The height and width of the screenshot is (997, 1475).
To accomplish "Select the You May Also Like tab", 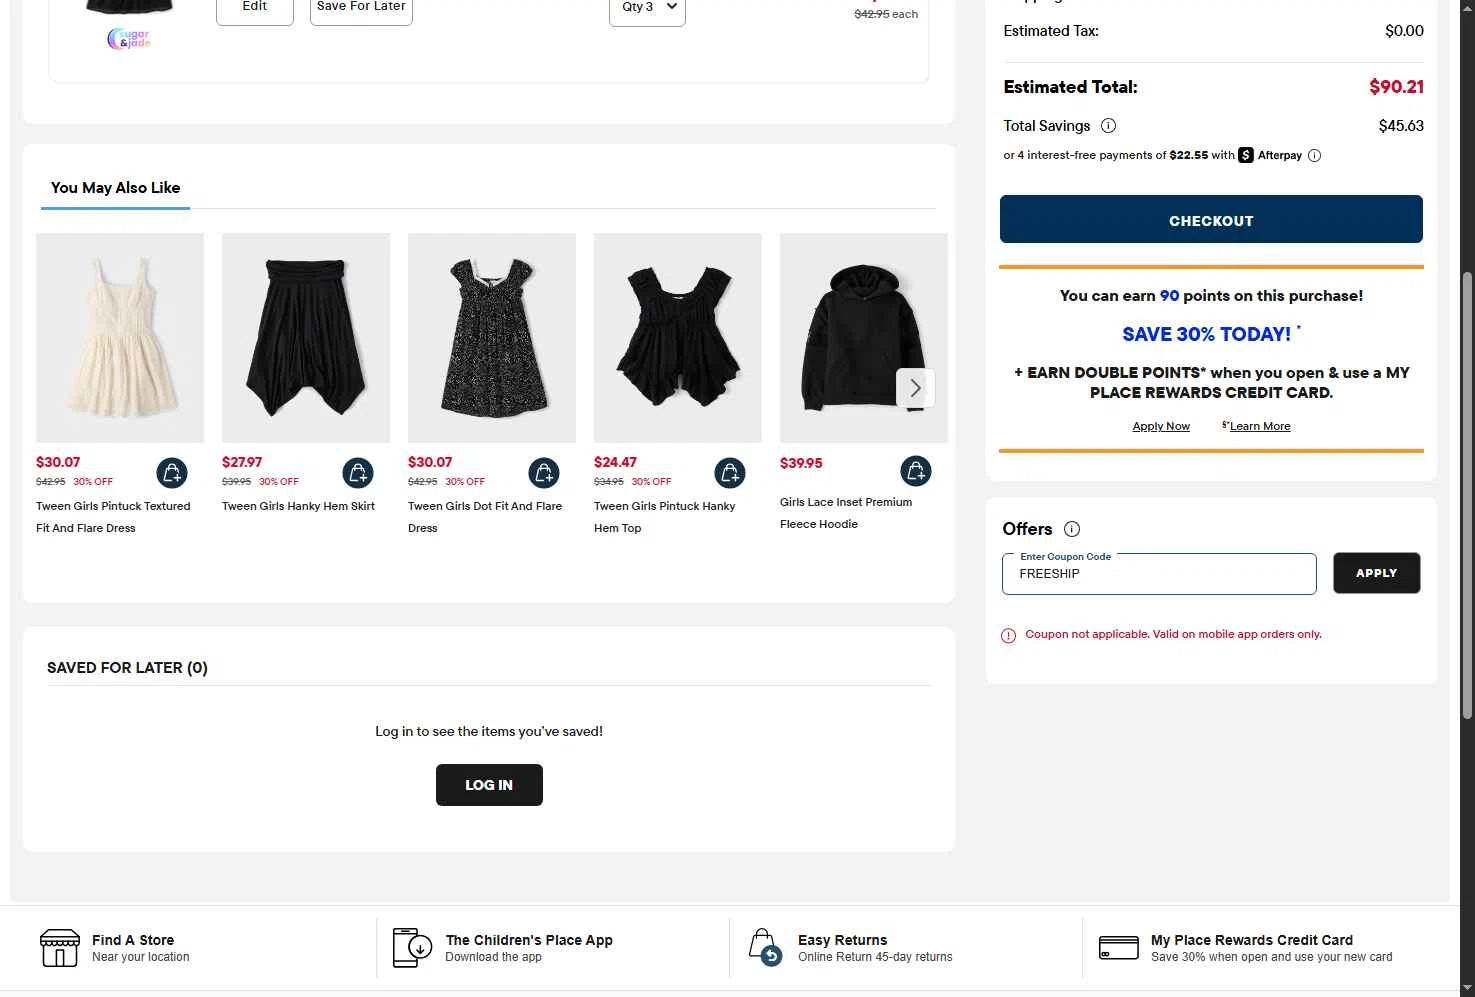I will tap(116, 188).
